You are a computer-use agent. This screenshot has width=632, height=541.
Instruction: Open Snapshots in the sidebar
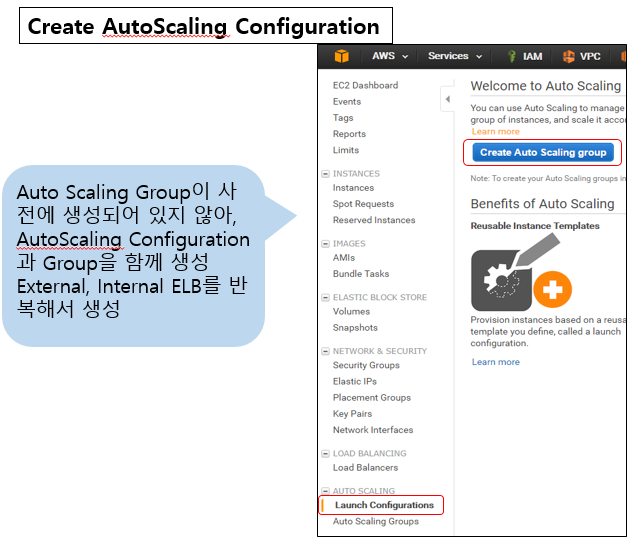click(x=355, y=328)
